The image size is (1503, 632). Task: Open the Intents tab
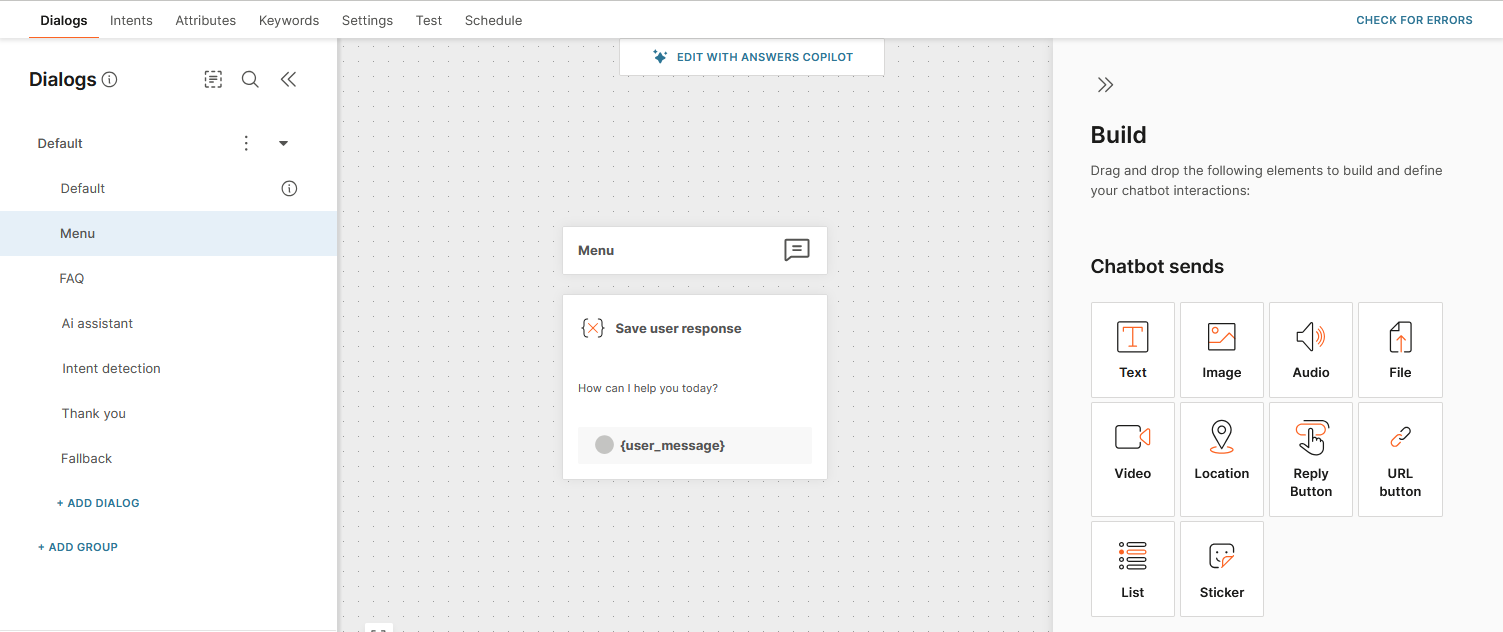pyautogui.click(x=131, y=20)
